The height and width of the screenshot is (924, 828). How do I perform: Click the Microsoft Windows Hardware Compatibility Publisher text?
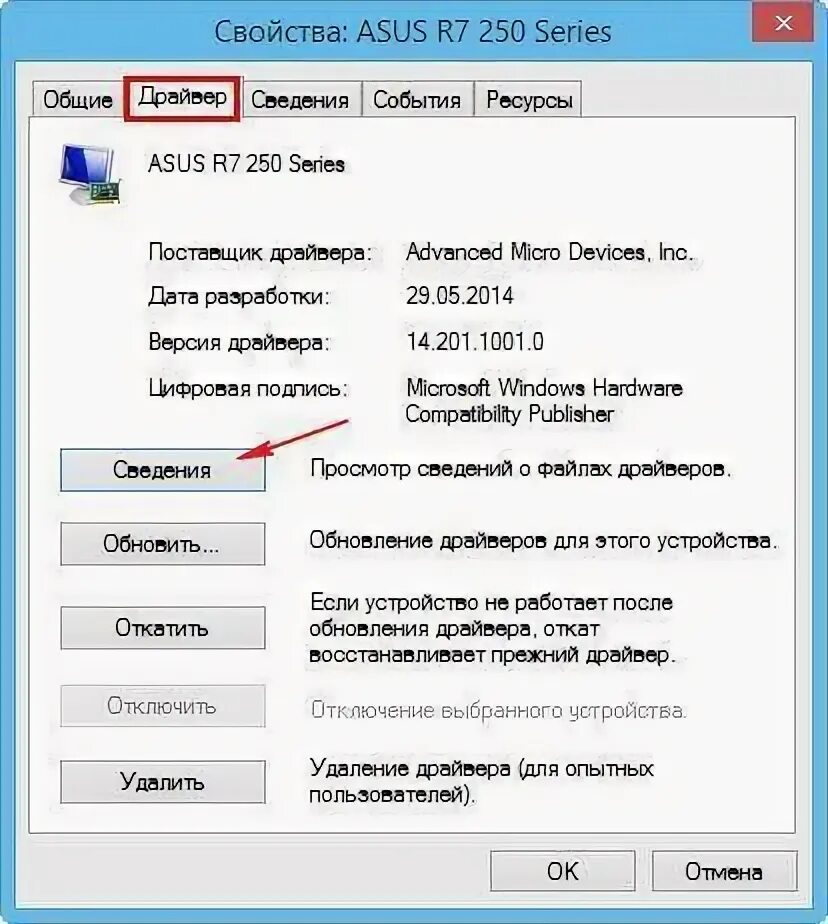pos(544,401)
